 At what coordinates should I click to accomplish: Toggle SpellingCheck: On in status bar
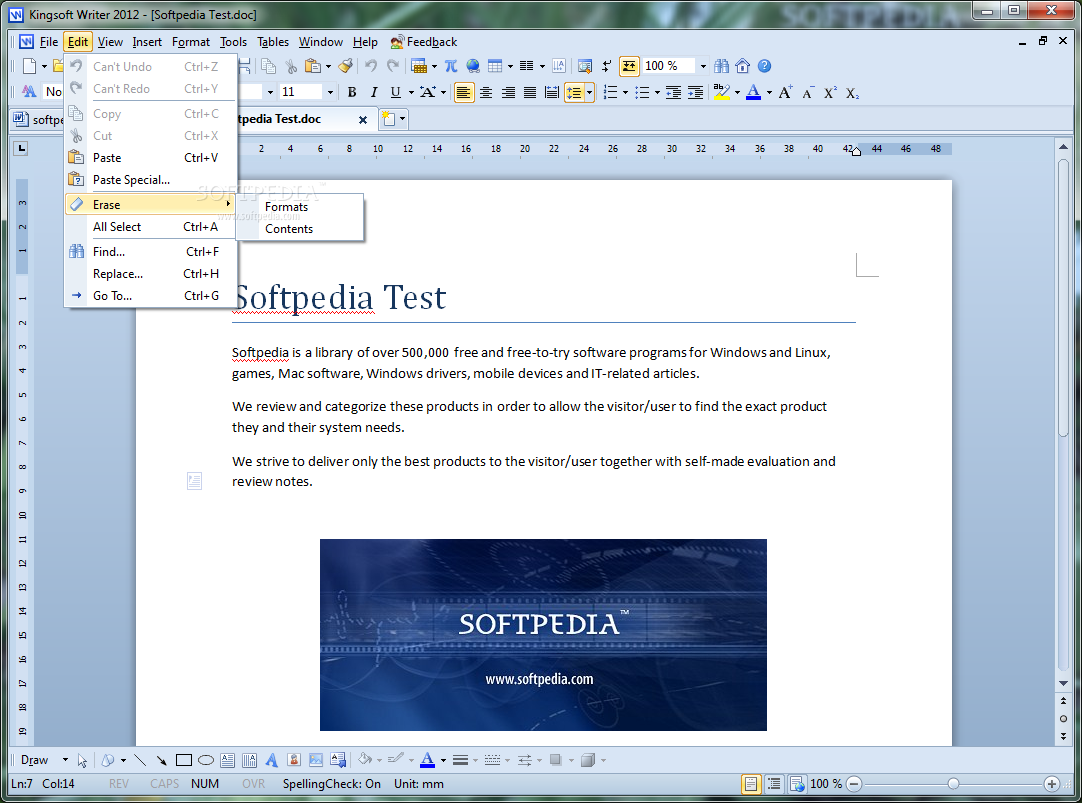[331, 784]
